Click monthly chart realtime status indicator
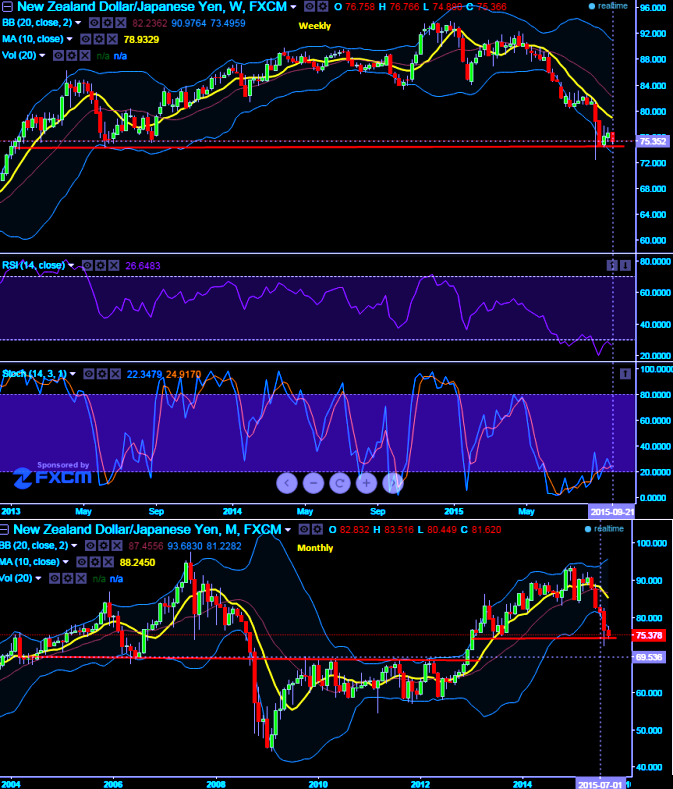 pyautogui.click(x=605, y=529)
